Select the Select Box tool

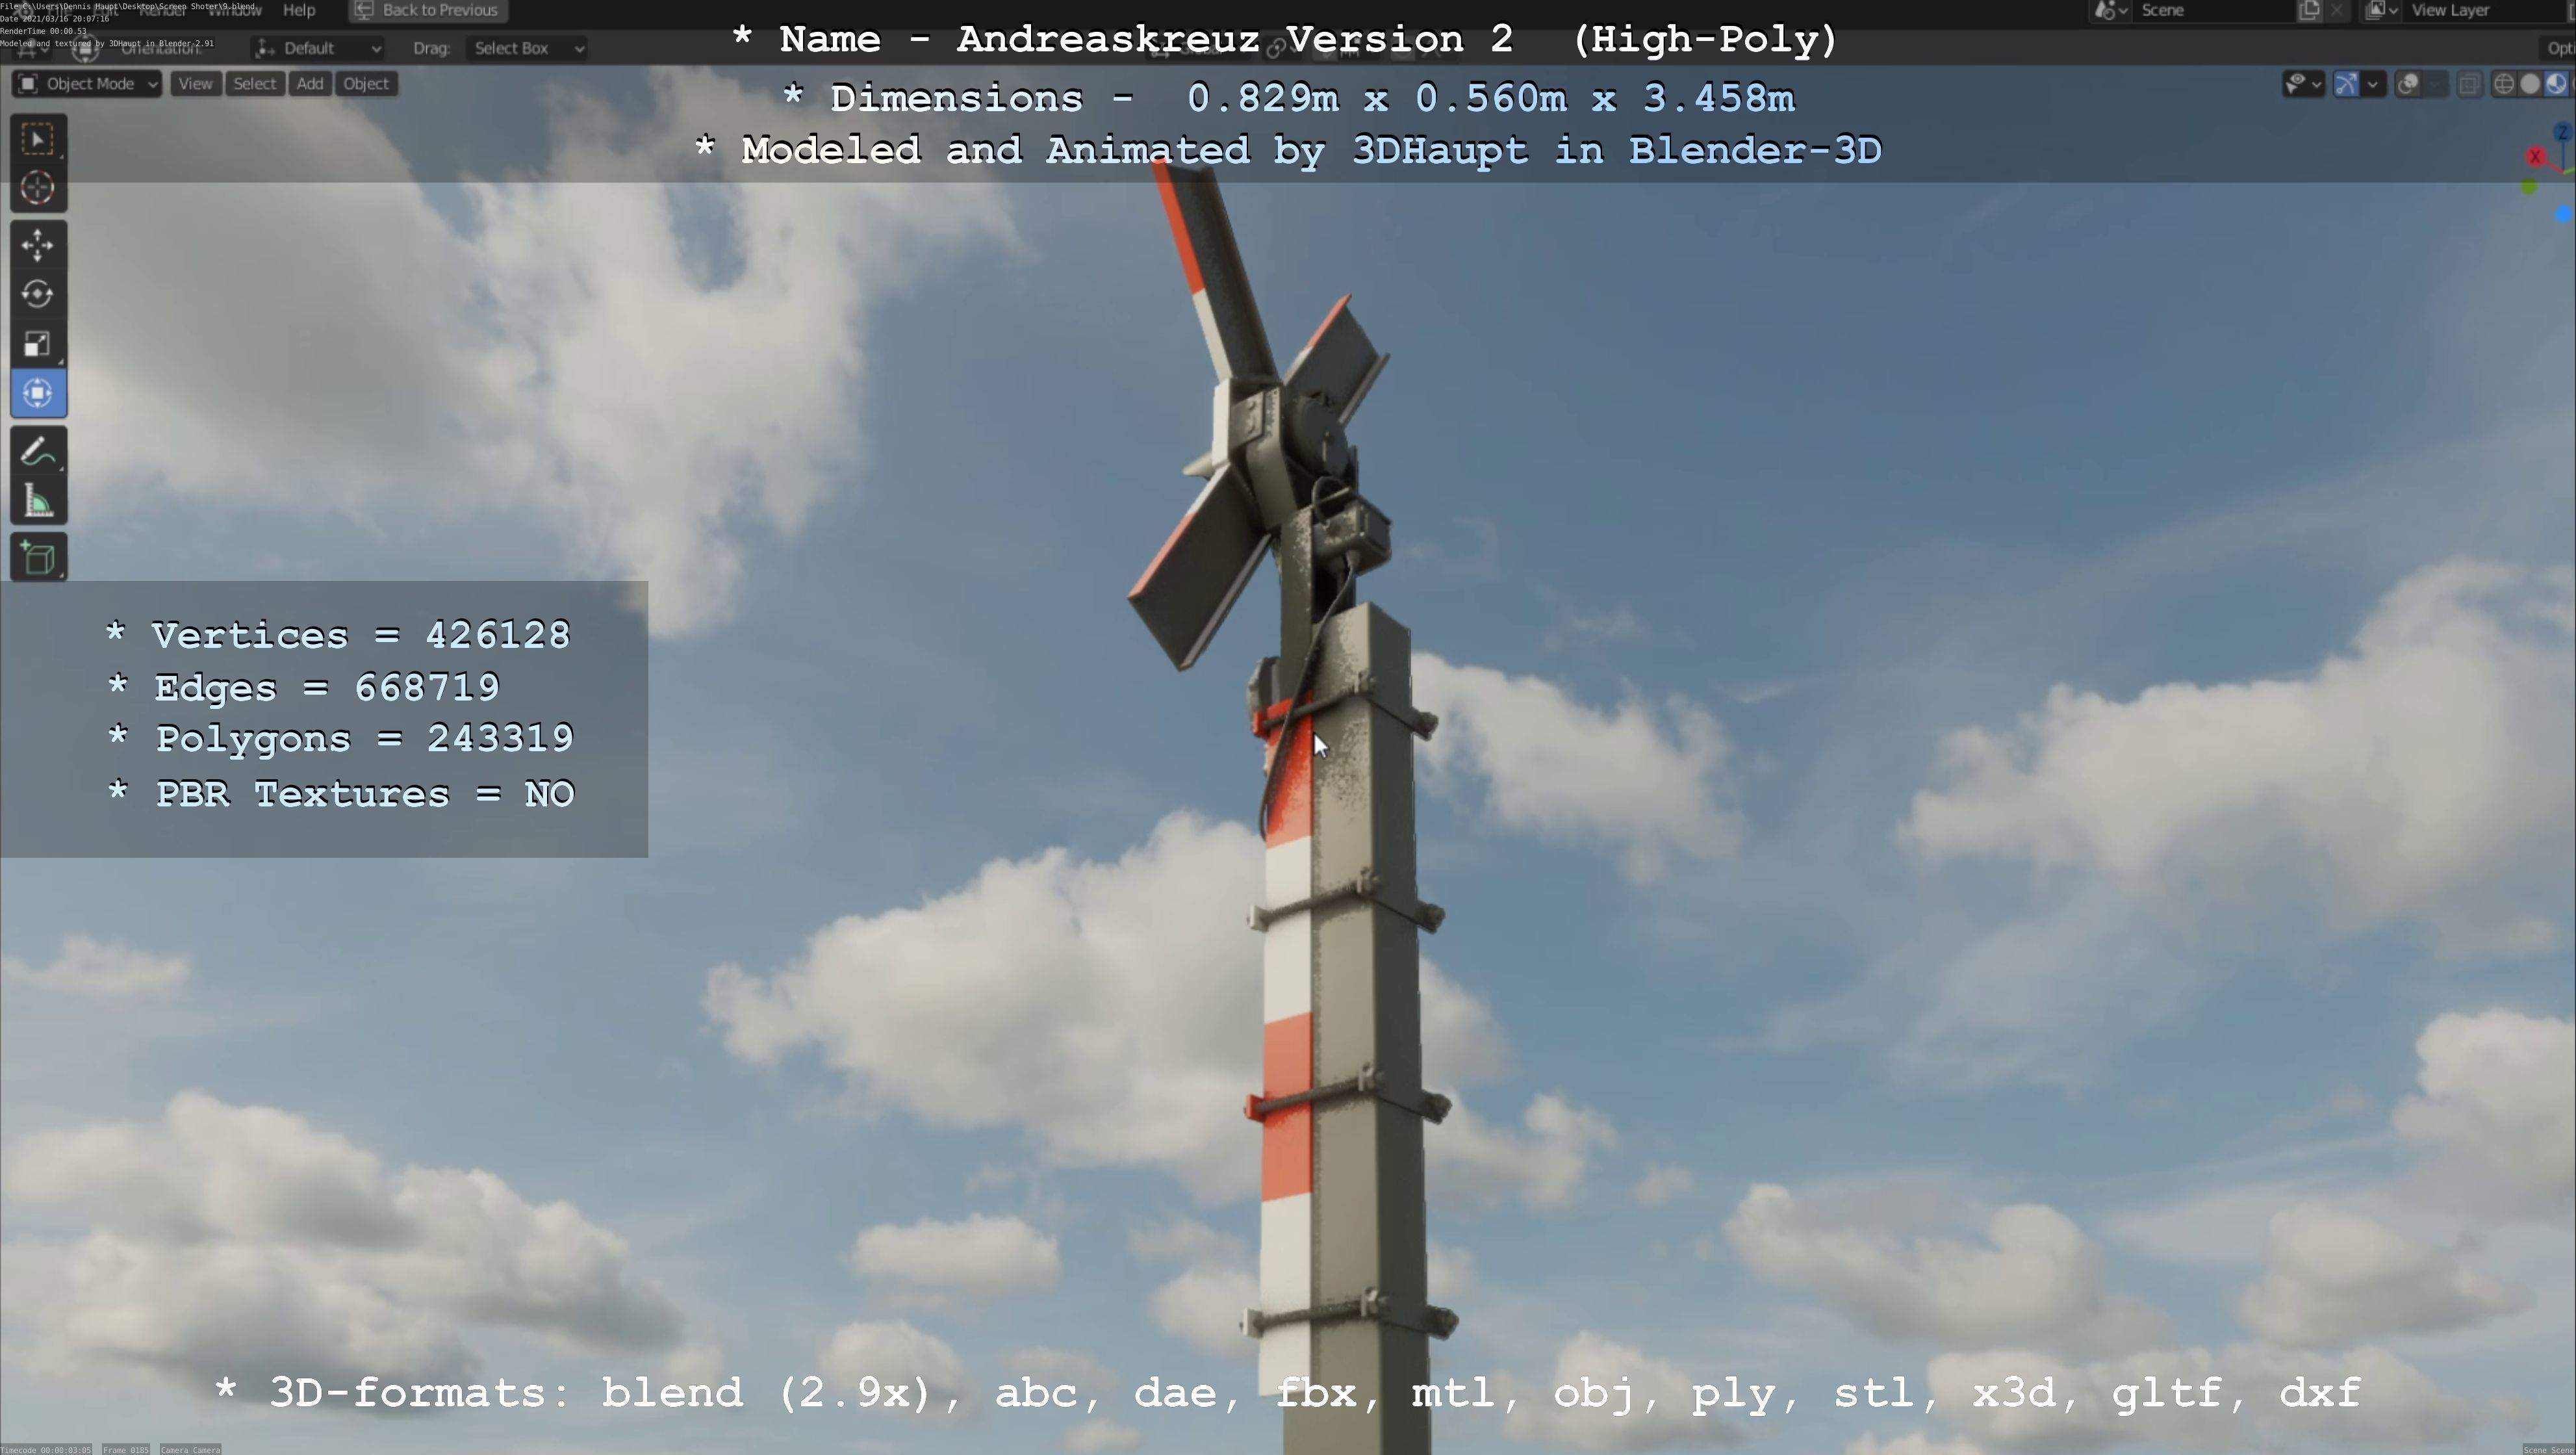(38, 139)
